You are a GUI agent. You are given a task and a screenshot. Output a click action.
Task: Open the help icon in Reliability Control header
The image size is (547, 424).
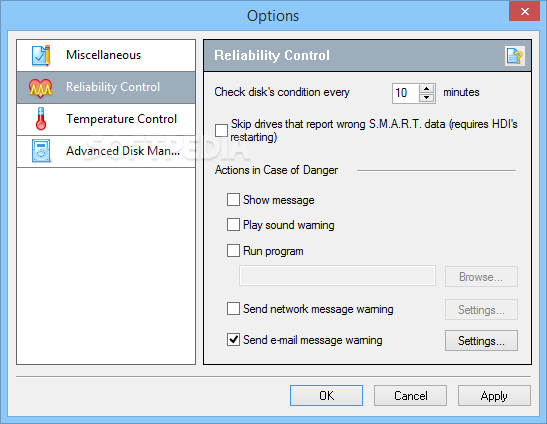pos(515,56)
